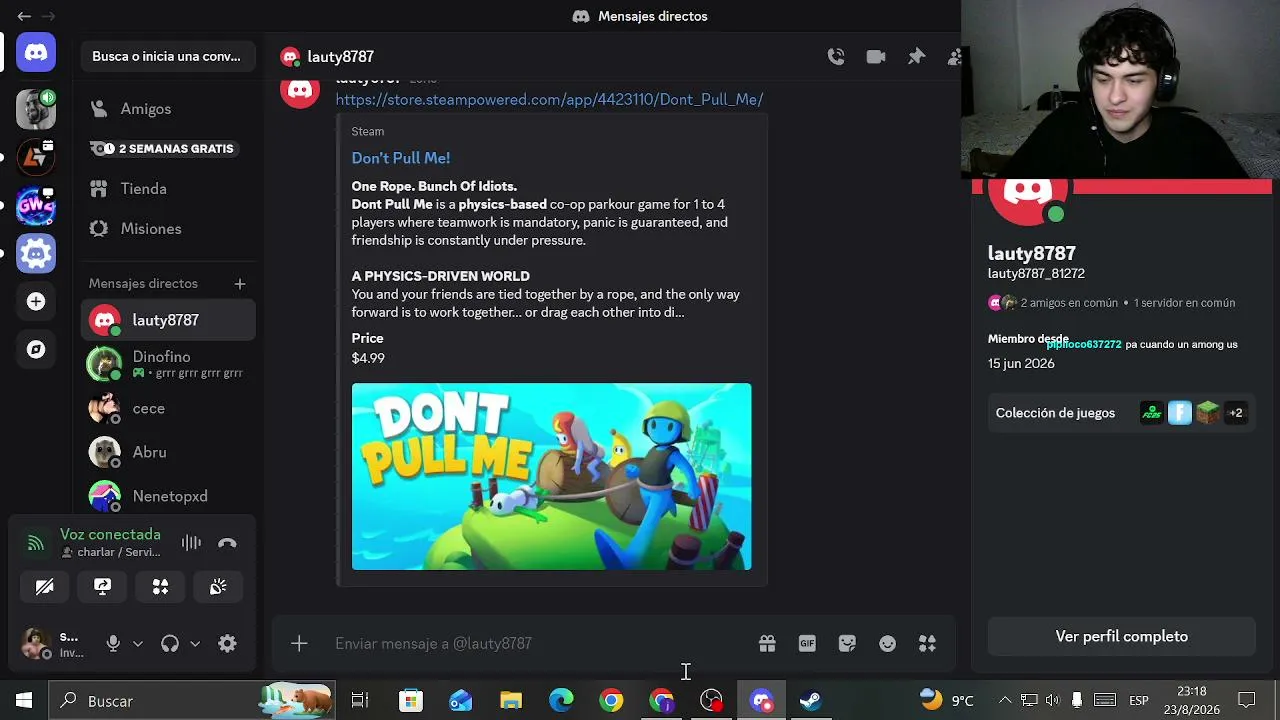Open Windows notification center

click(x=1247, y=701)
